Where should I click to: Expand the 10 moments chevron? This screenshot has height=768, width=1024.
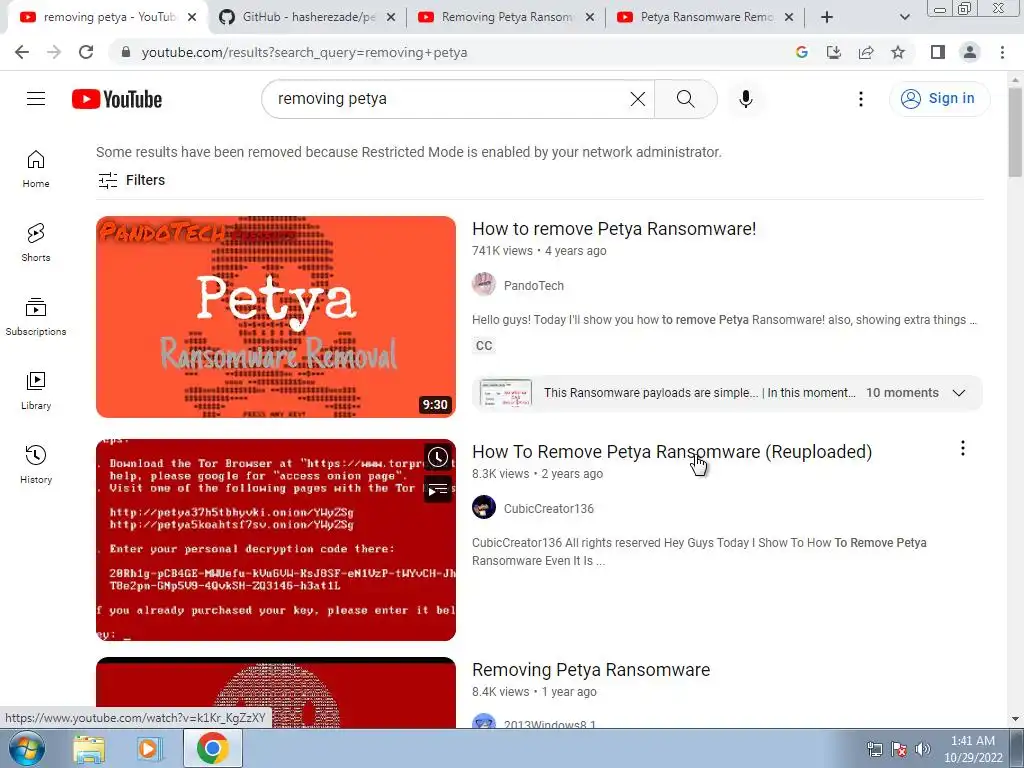(959, 392)
